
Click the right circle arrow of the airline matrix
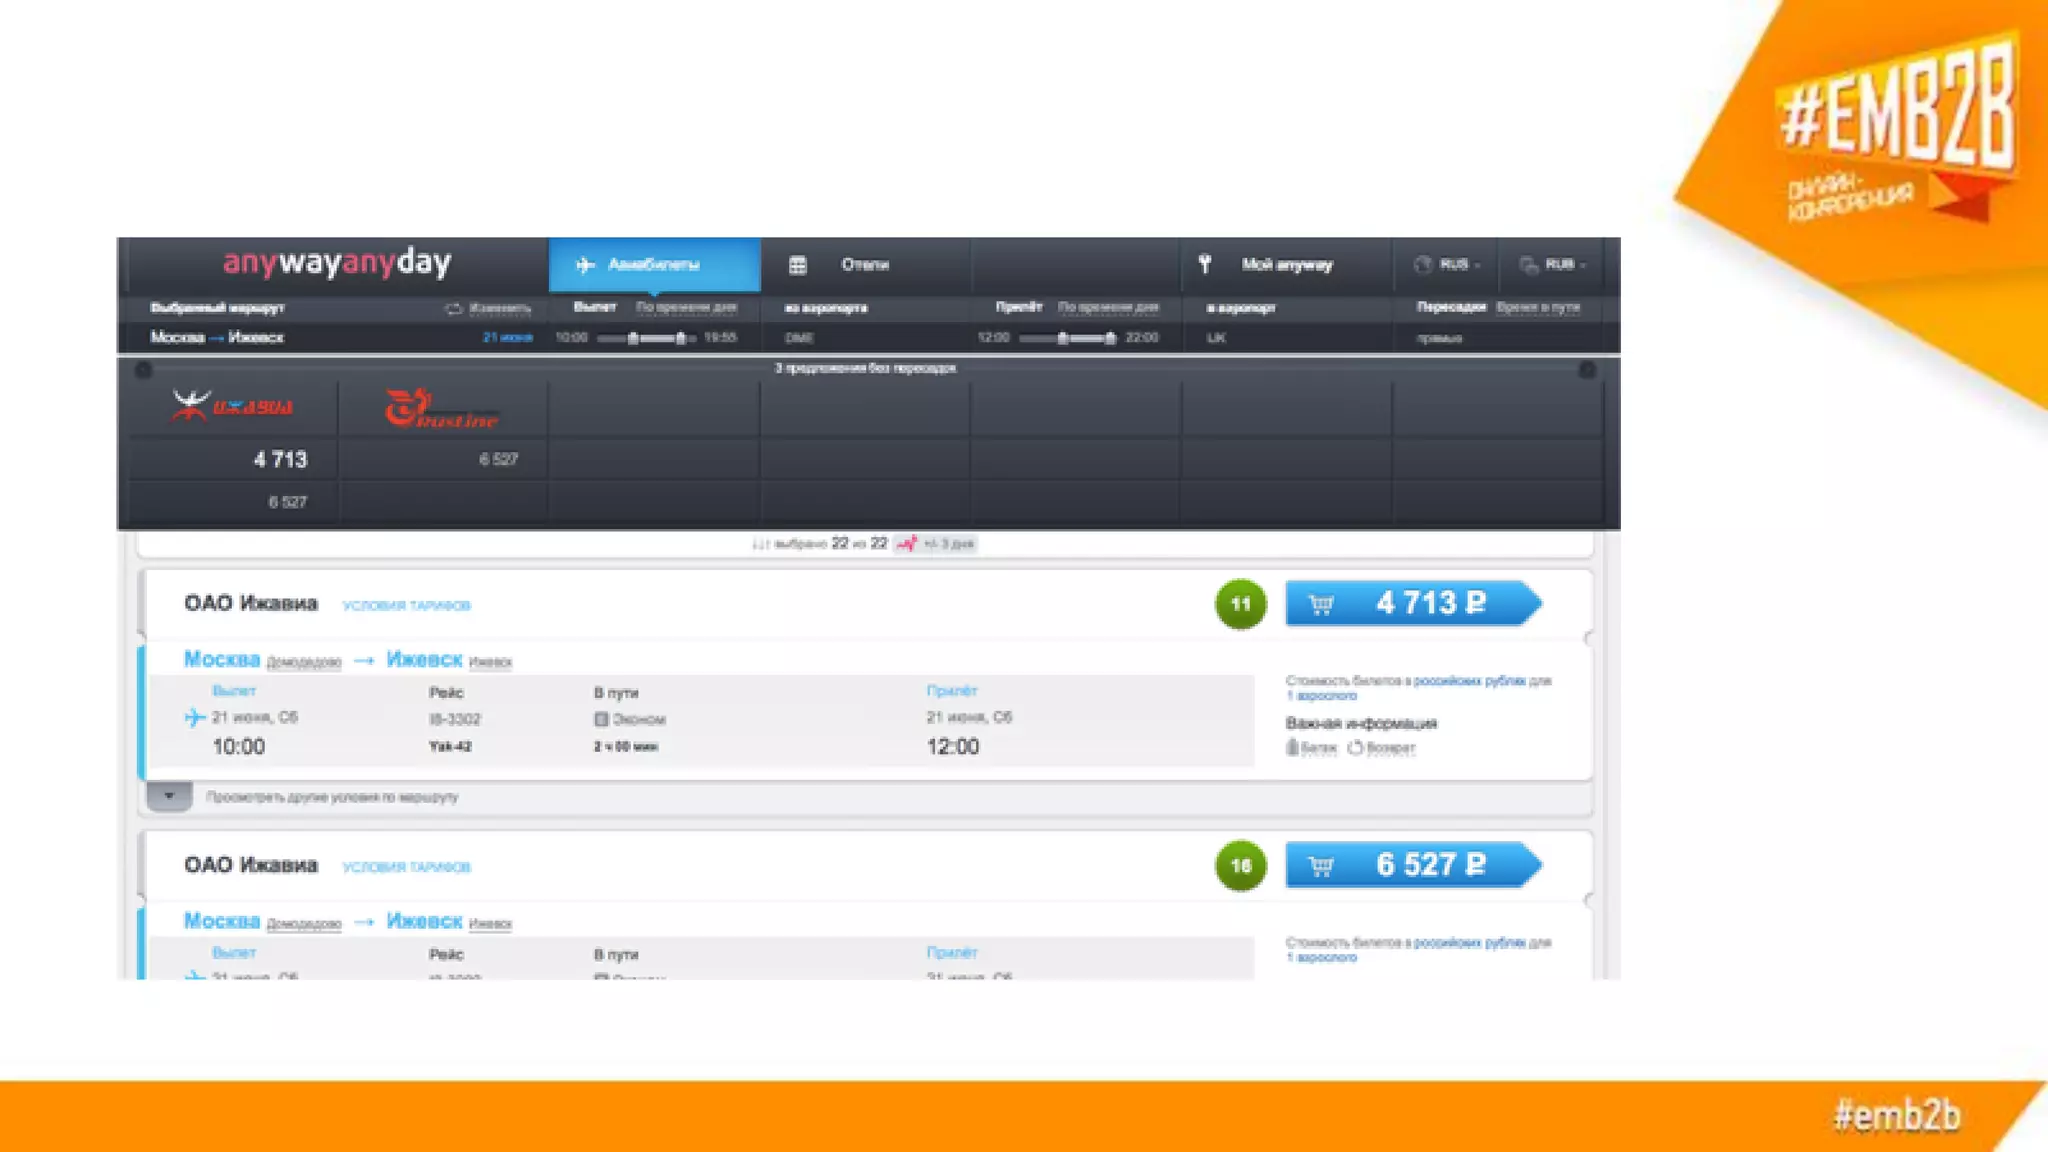(1587, 370)
